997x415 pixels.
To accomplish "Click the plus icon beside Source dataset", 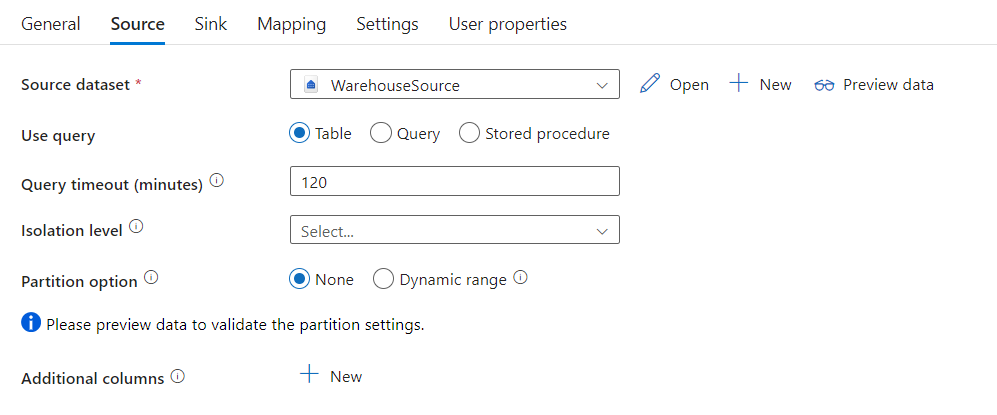I will click(x=739, y=84).
